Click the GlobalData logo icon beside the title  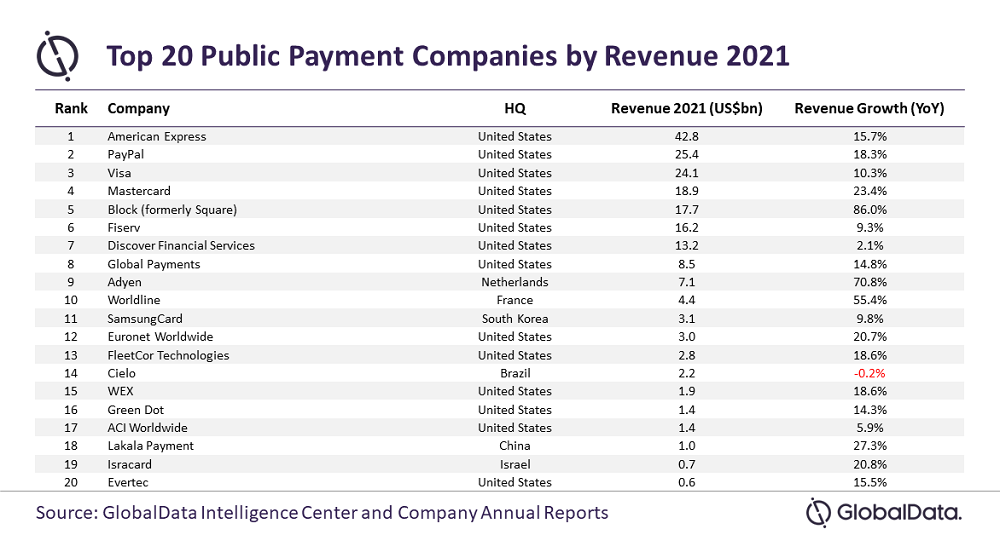[57, 55]
